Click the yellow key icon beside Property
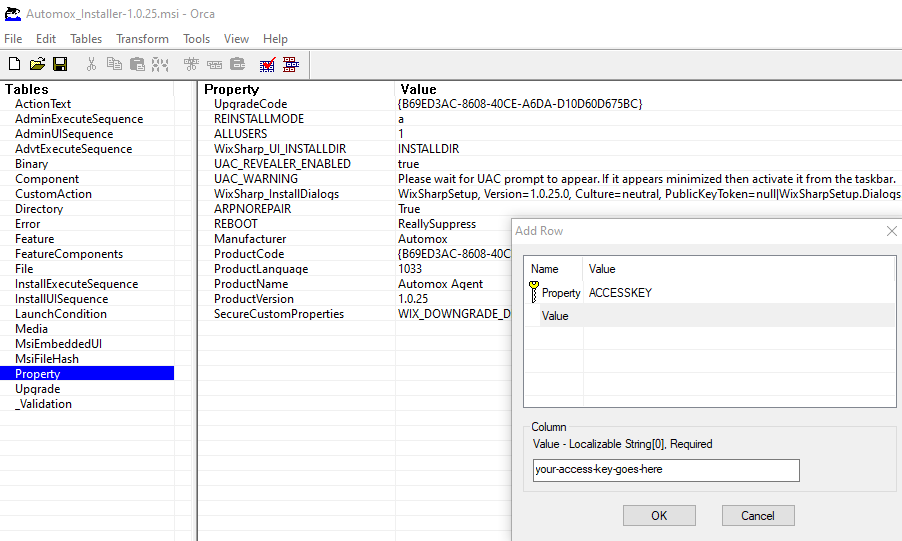Screen dimensions: 902x541 click(x=534, y=292)
